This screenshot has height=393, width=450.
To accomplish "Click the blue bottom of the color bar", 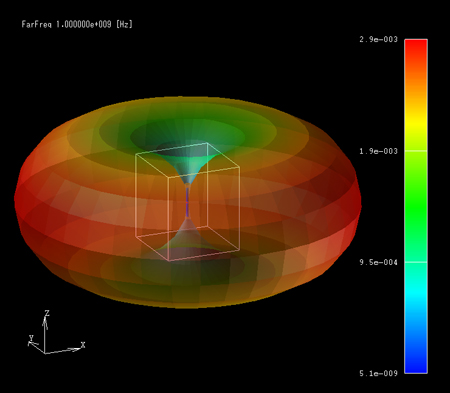I will click(x=416, y=360).
